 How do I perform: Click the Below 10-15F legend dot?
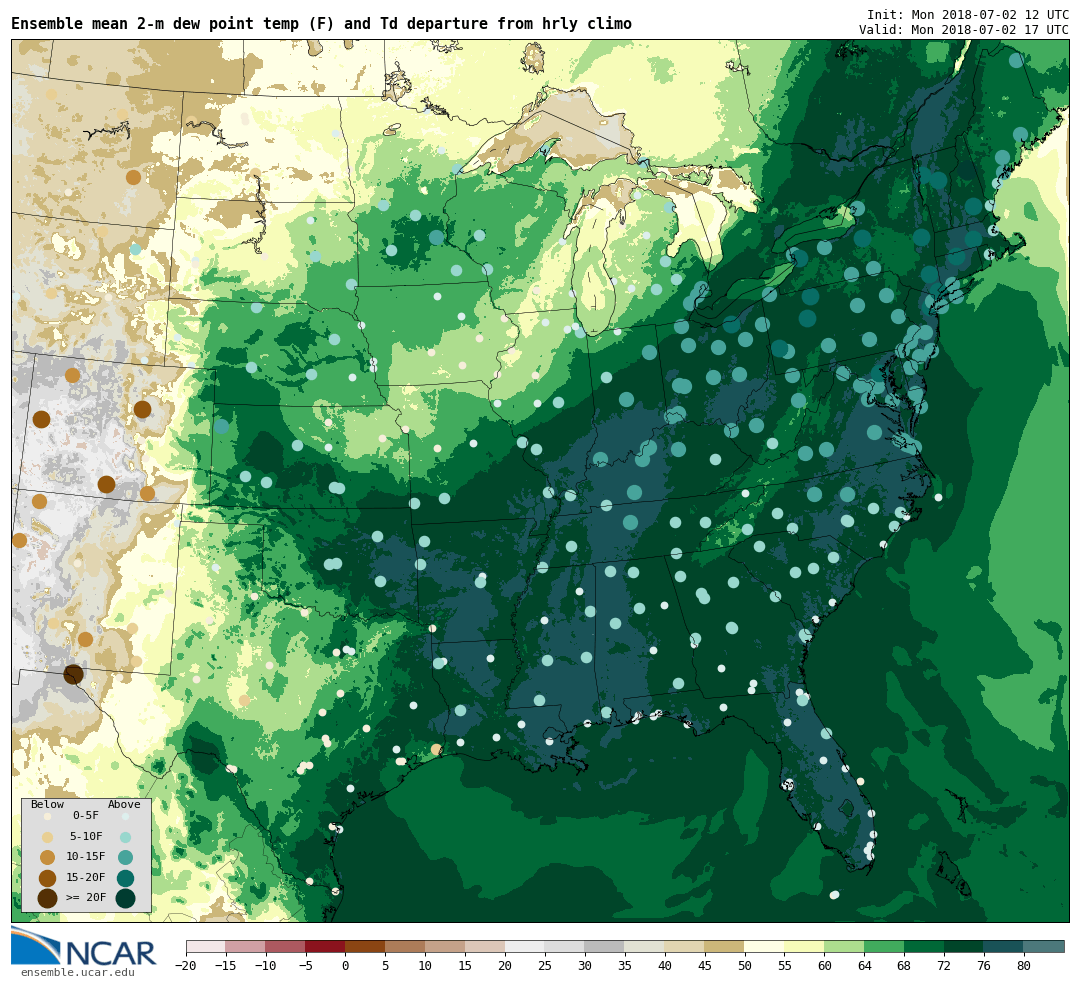(x=47, y=858)
